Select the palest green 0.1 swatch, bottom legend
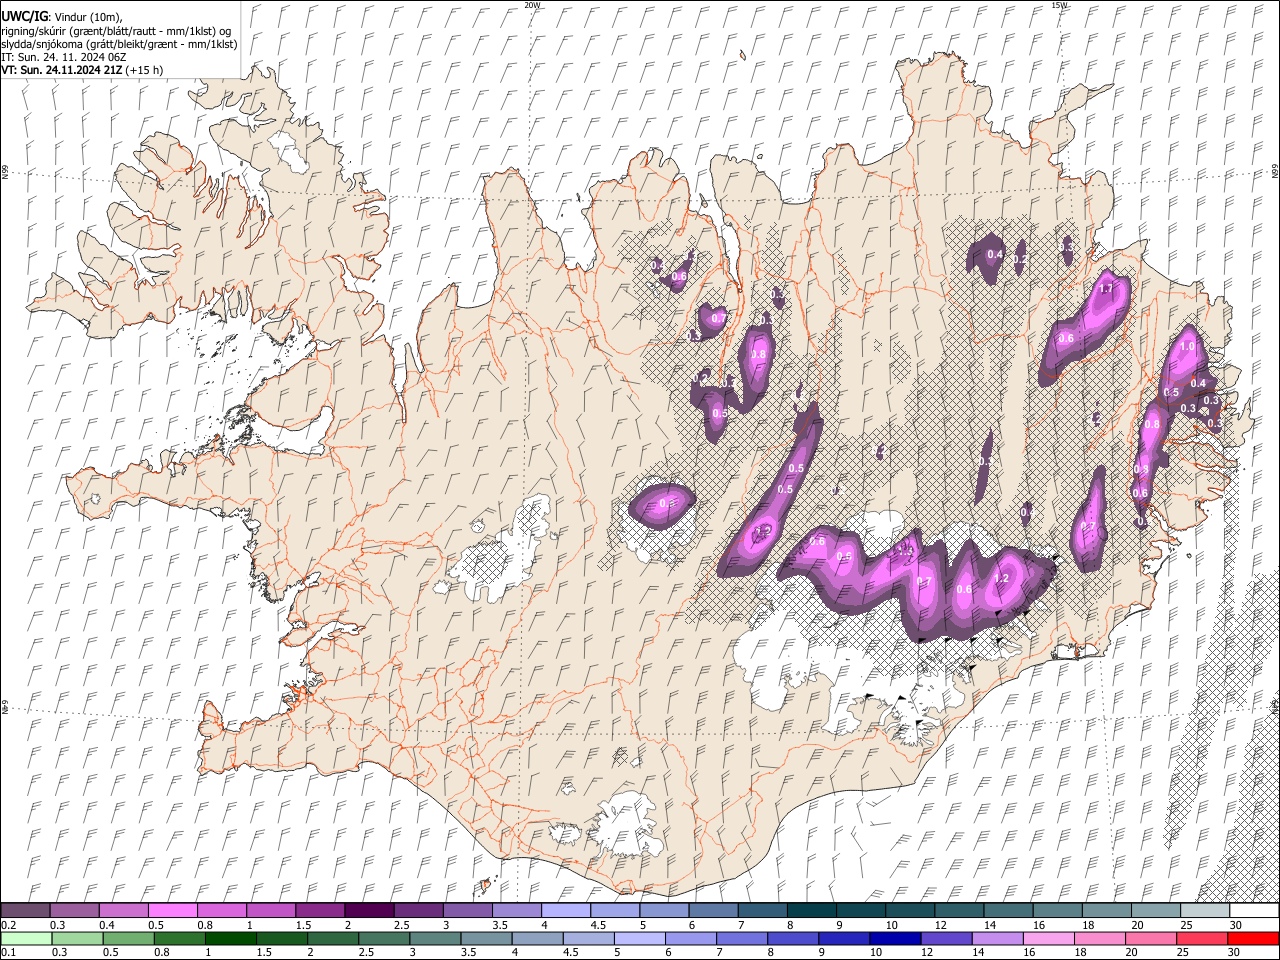1280x960 pixels. [26, 939]
